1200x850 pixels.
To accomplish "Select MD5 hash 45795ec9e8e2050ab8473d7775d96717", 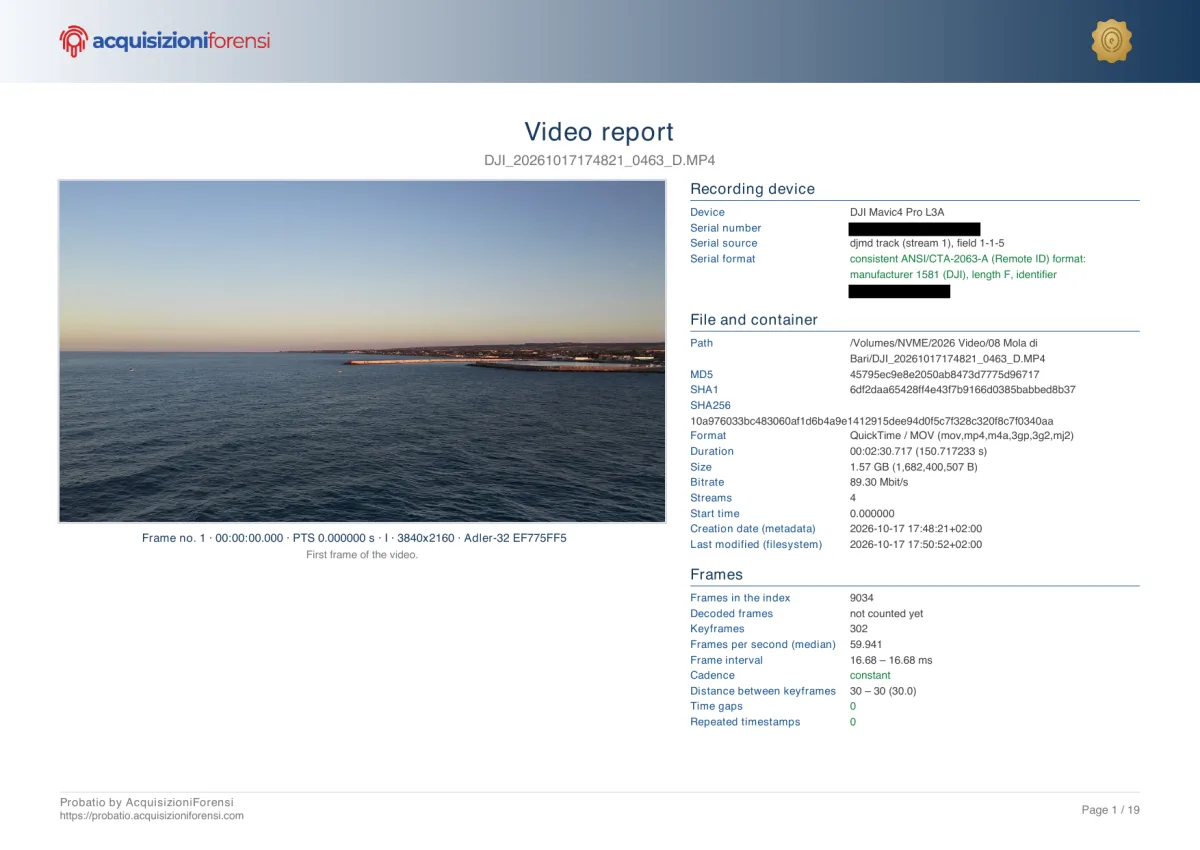I will pos(944,374).
